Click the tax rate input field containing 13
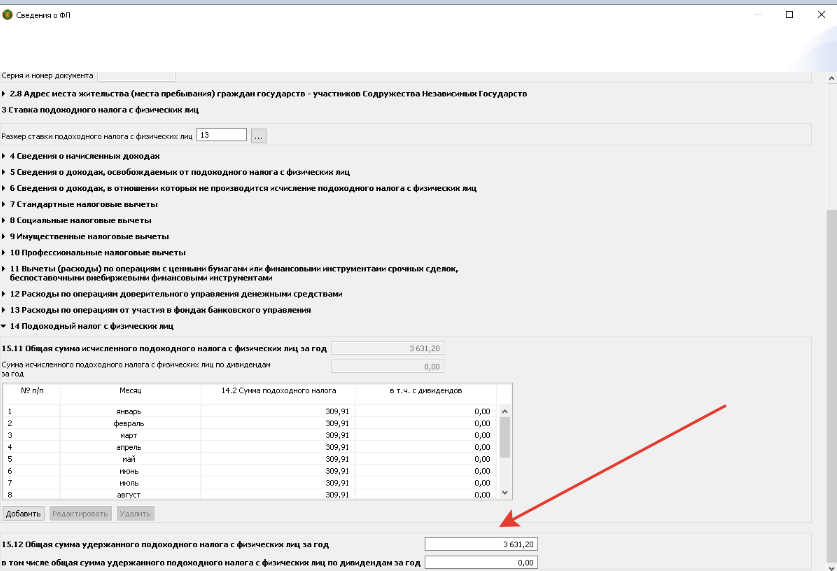This screenshot has width=837, height=571. 221,135
